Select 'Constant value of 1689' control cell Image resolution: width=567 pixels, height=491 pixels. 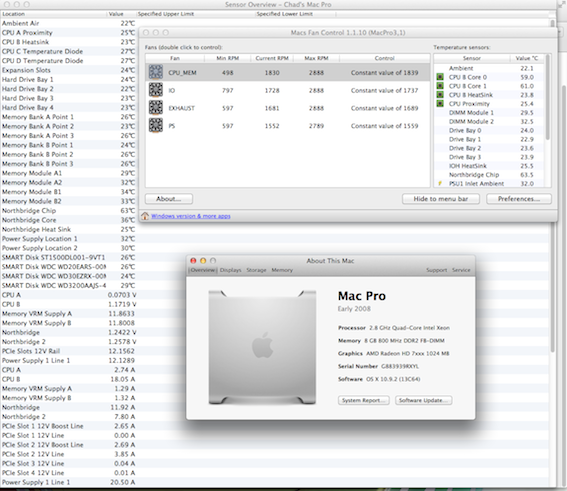pos(384,108)
